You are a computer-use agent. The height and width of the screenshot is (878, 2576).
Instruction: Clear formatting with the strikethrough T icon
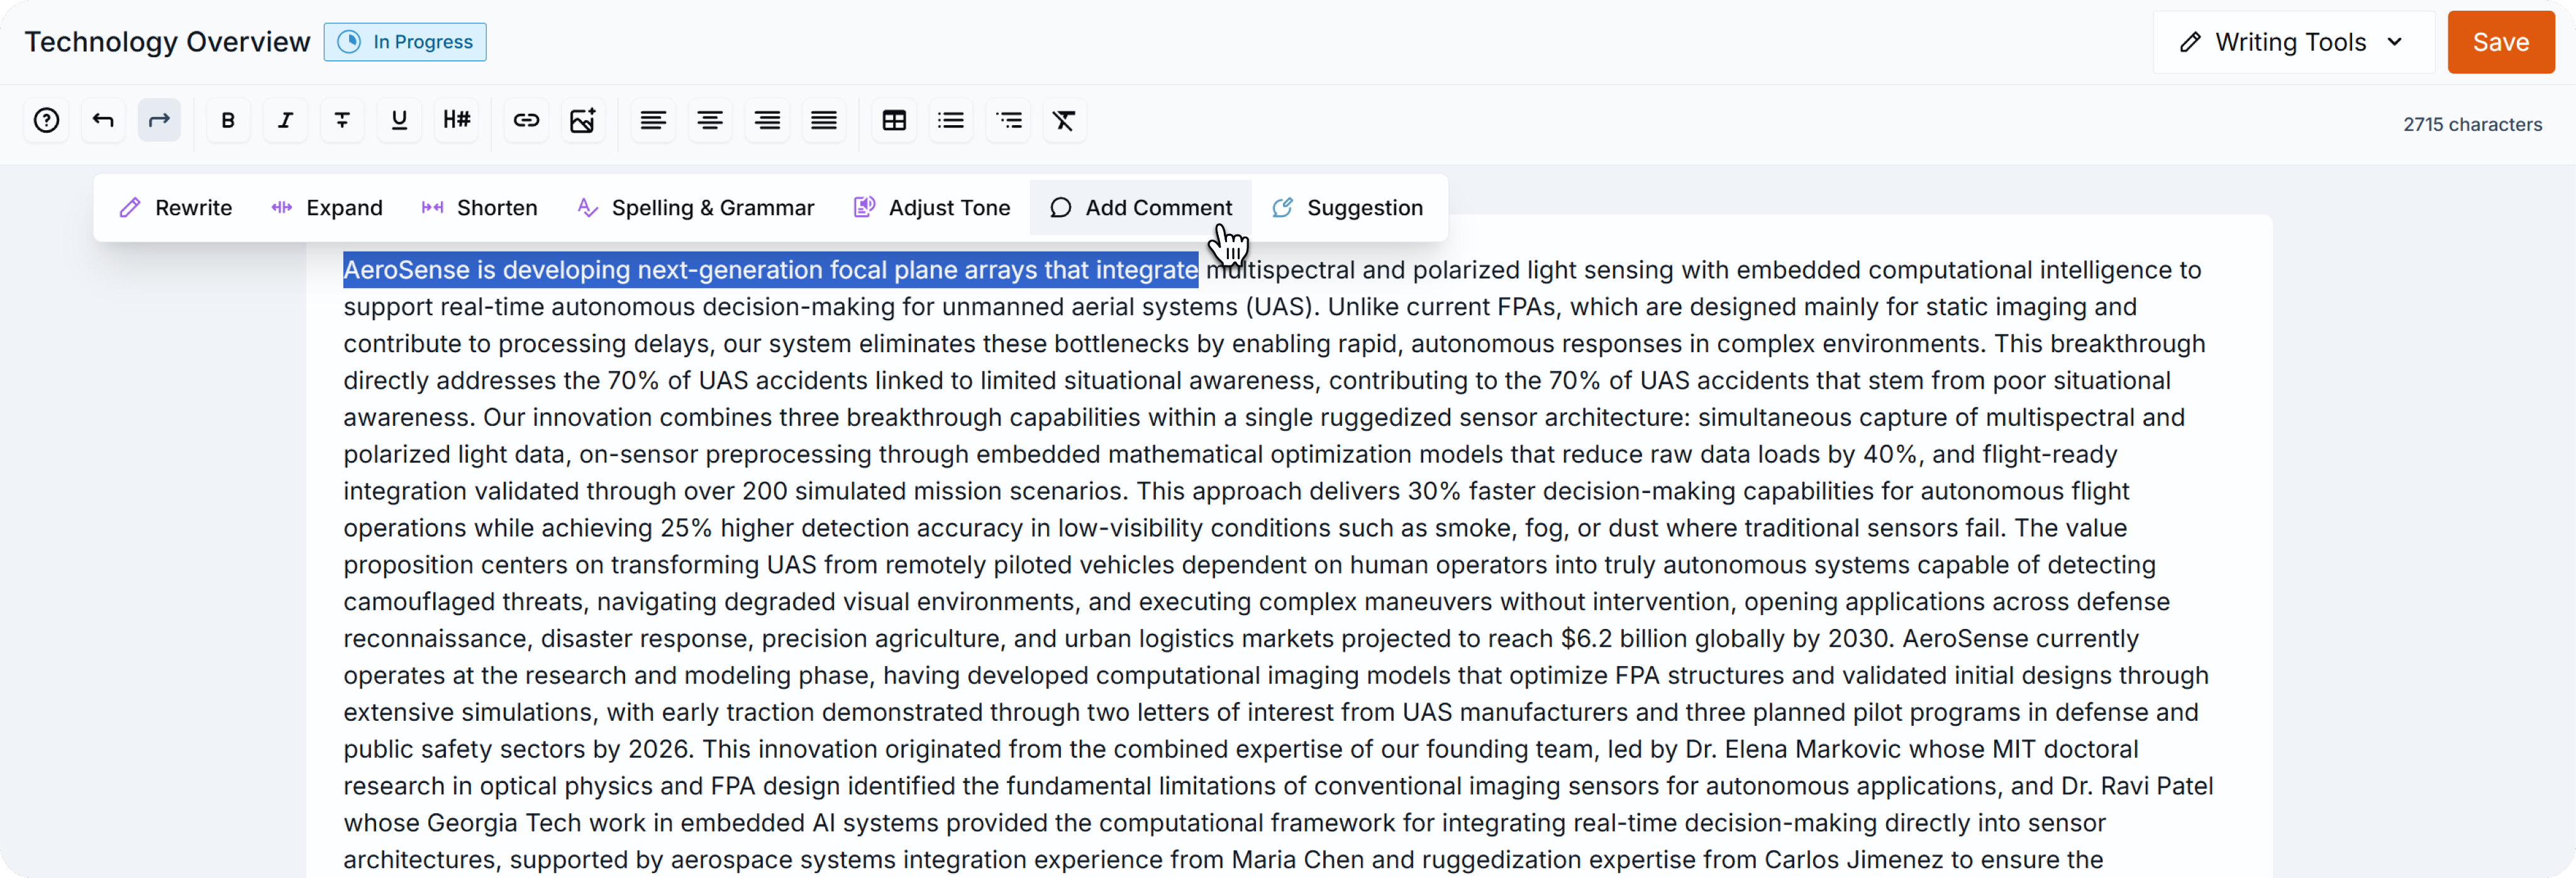point(1064,121)
